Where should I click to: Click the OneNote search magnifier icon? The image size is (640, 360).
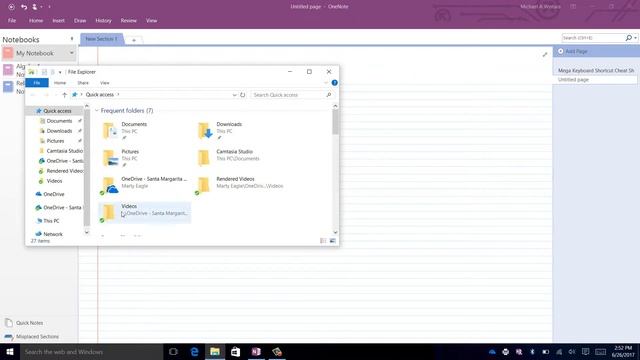point(629,38)
